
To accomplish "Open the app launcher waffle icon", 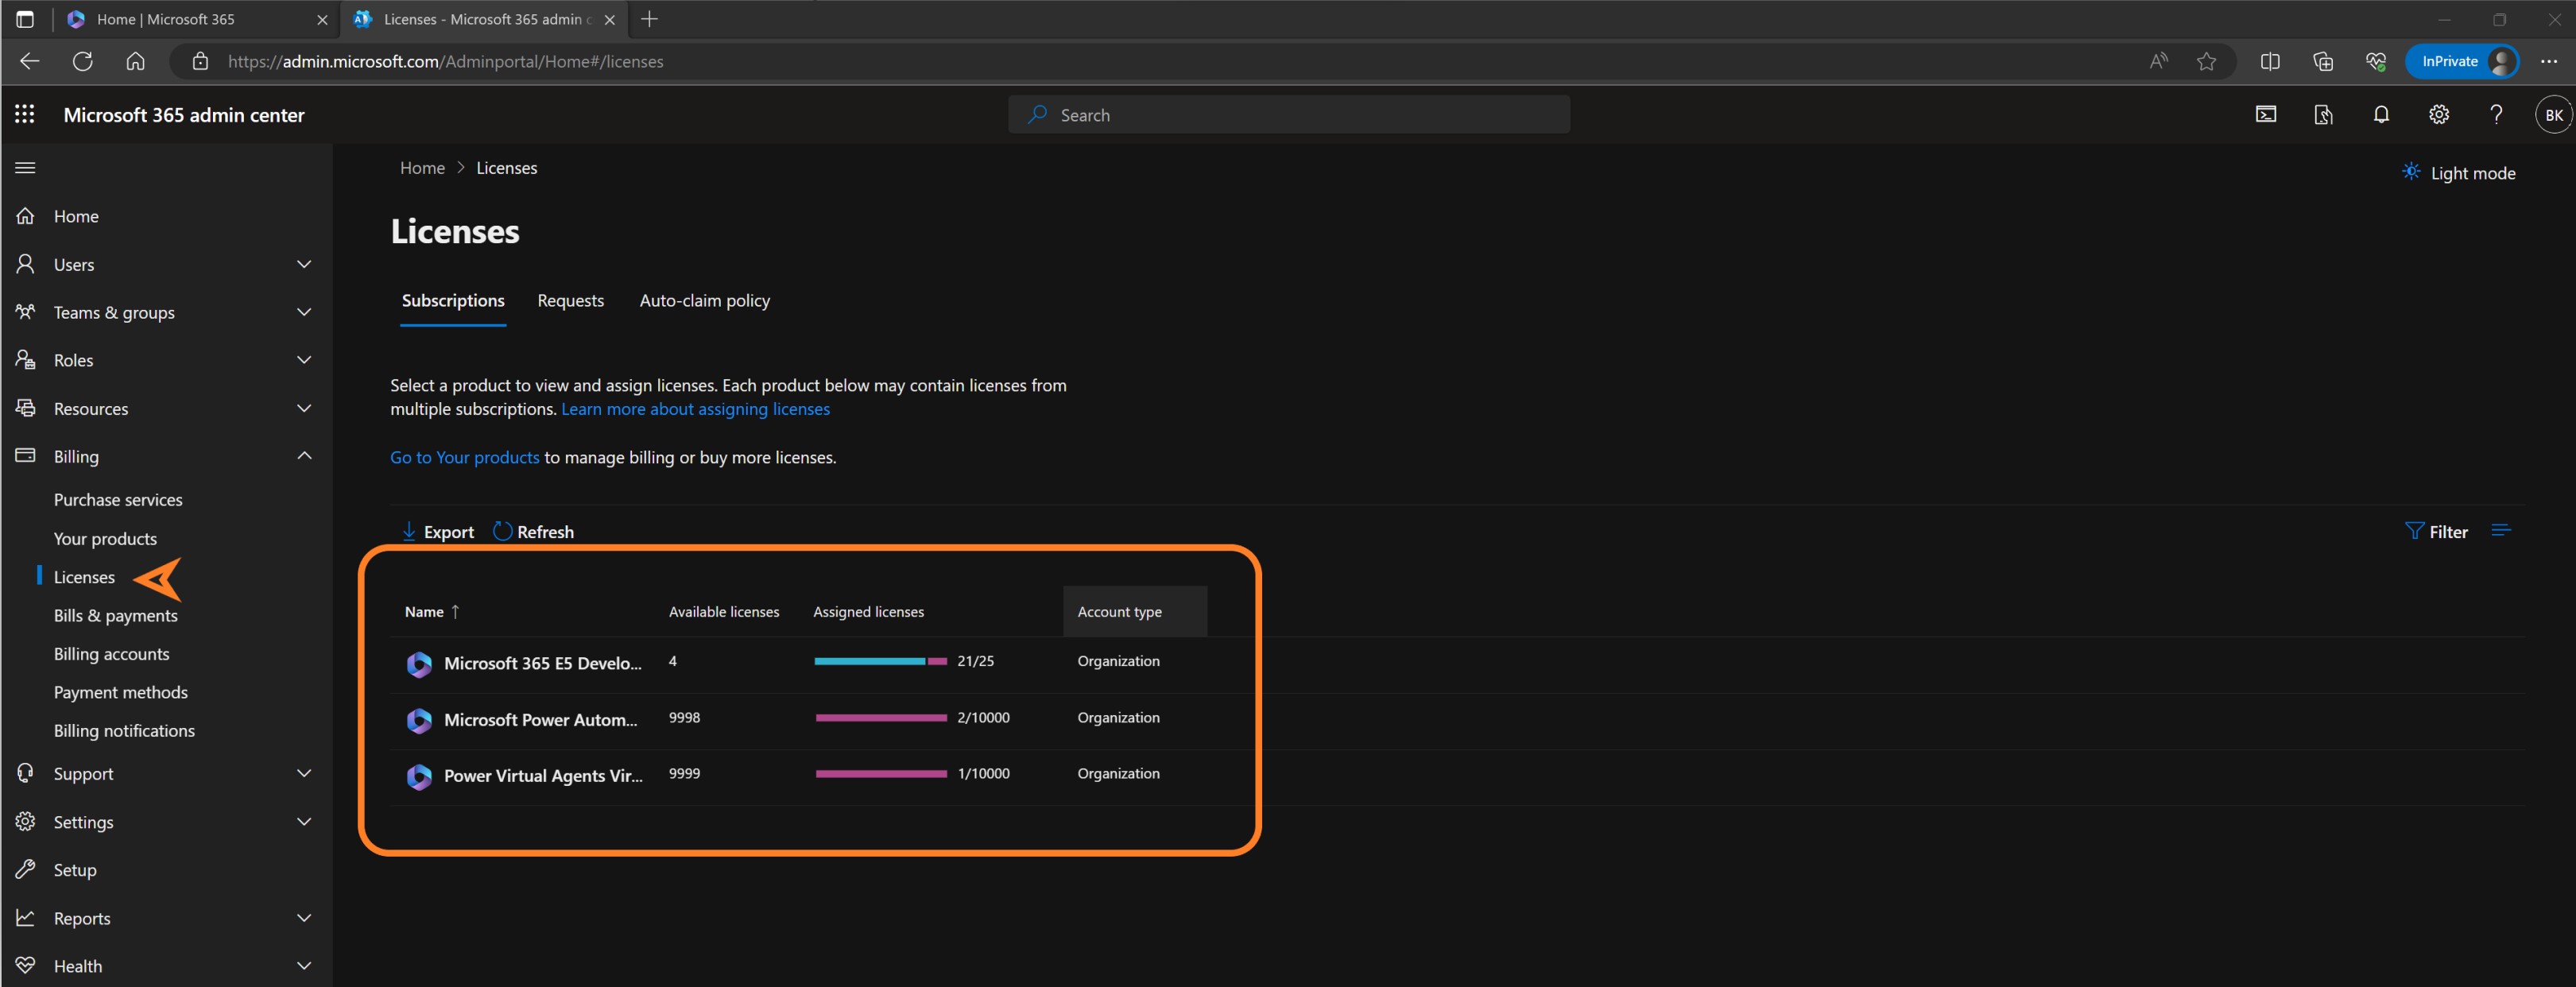I will pyautogui.click(x=25, y=115).
